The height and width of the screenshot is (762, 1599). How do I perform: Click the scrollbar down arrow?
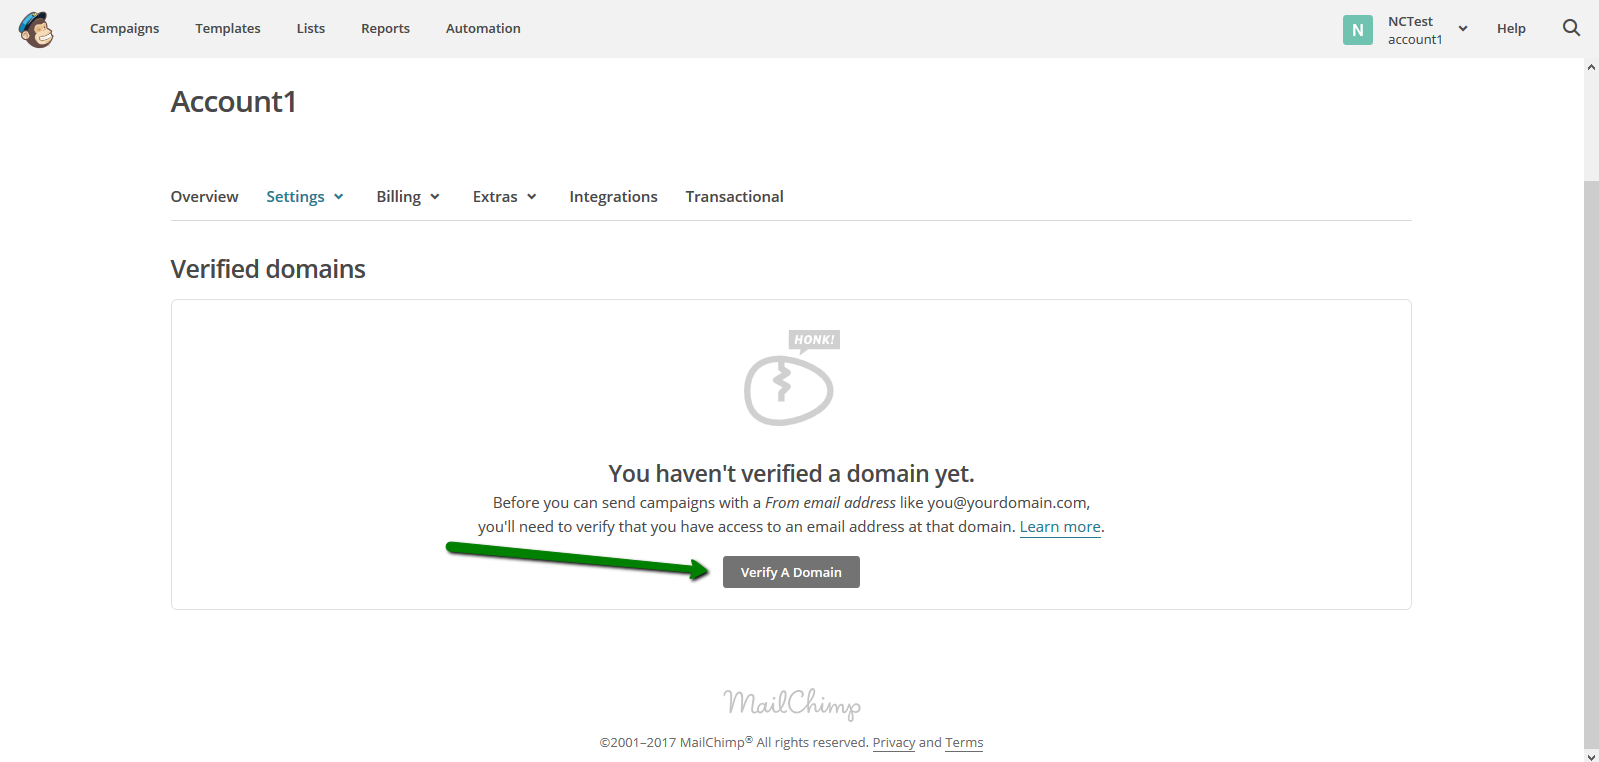(1591, 755)
